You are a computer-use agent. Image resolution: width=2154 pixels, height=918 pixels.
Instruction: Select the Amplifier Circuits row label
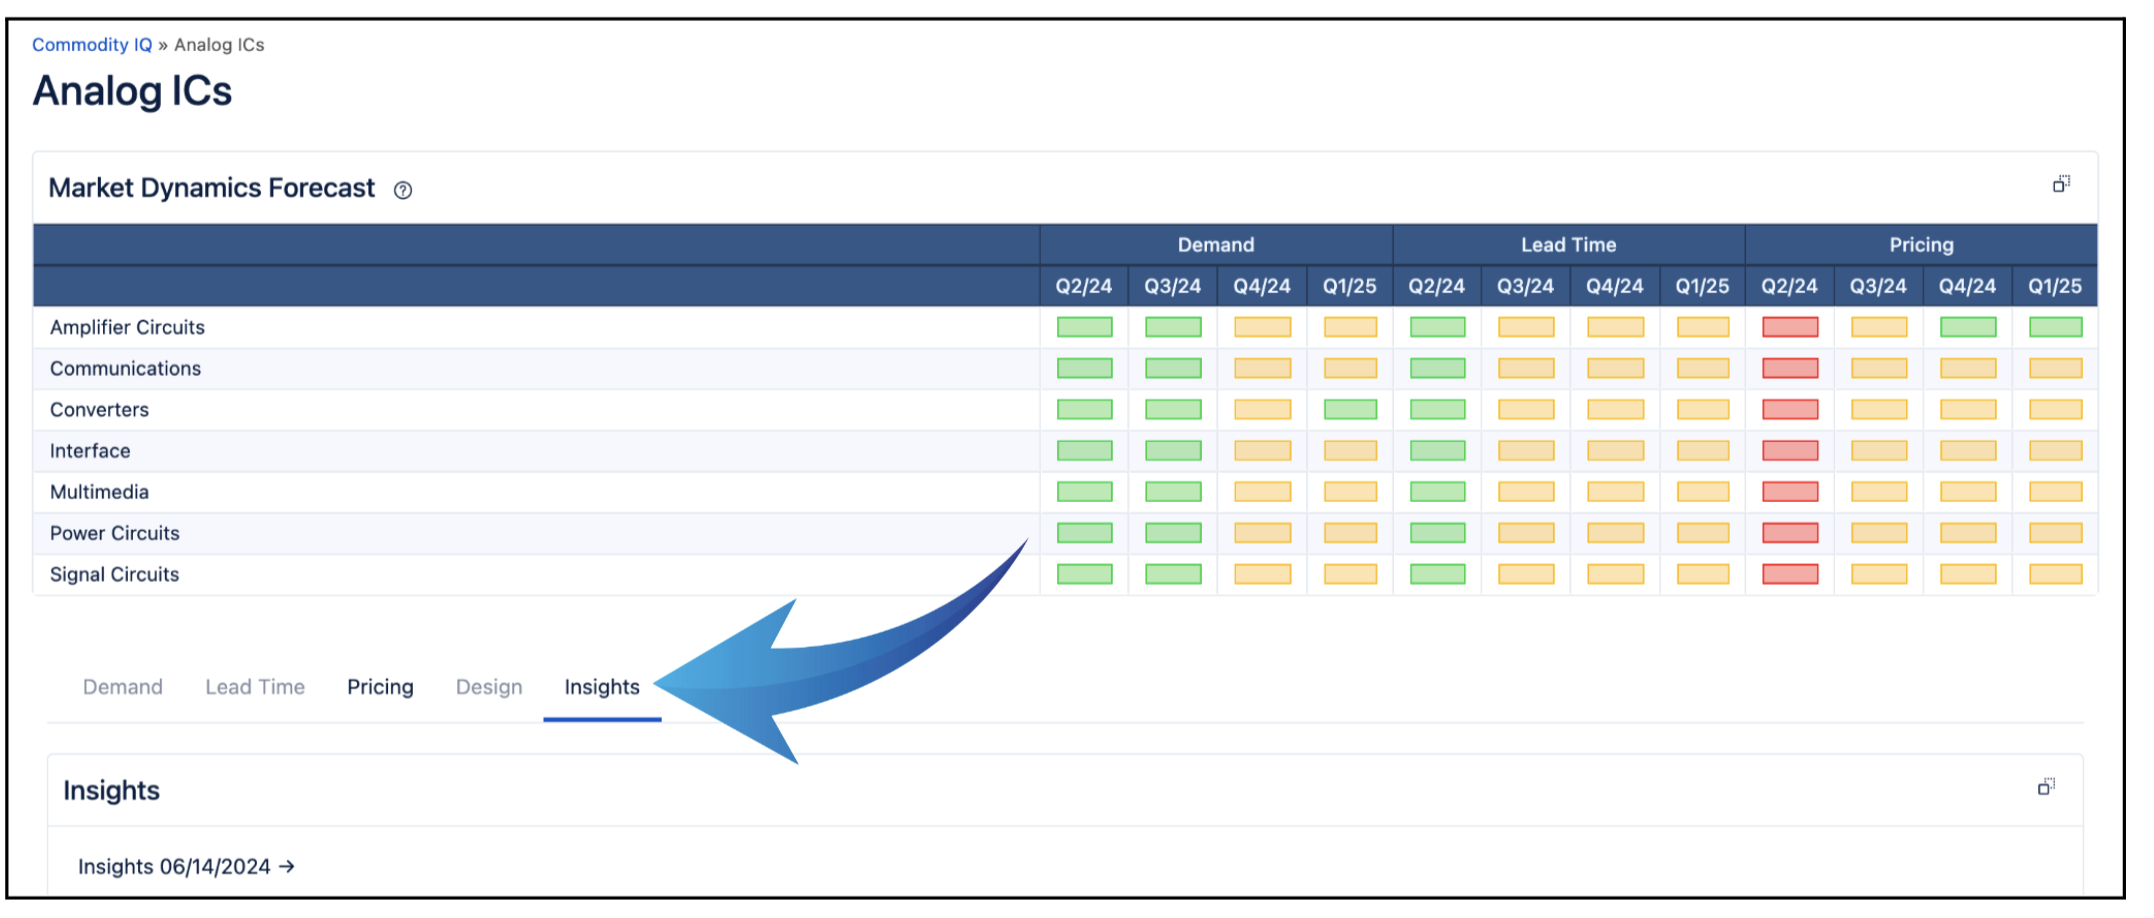[x=127, y=327]
